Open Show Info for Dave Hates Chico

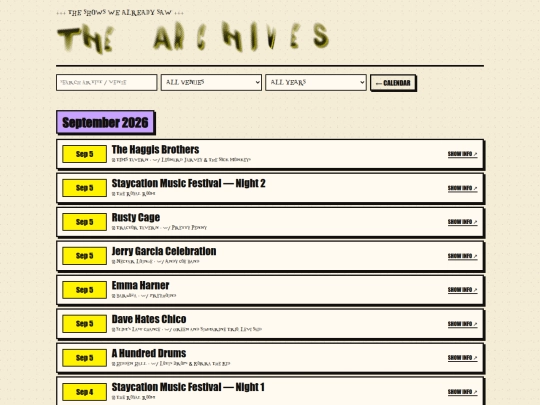[x=463, y=324]
